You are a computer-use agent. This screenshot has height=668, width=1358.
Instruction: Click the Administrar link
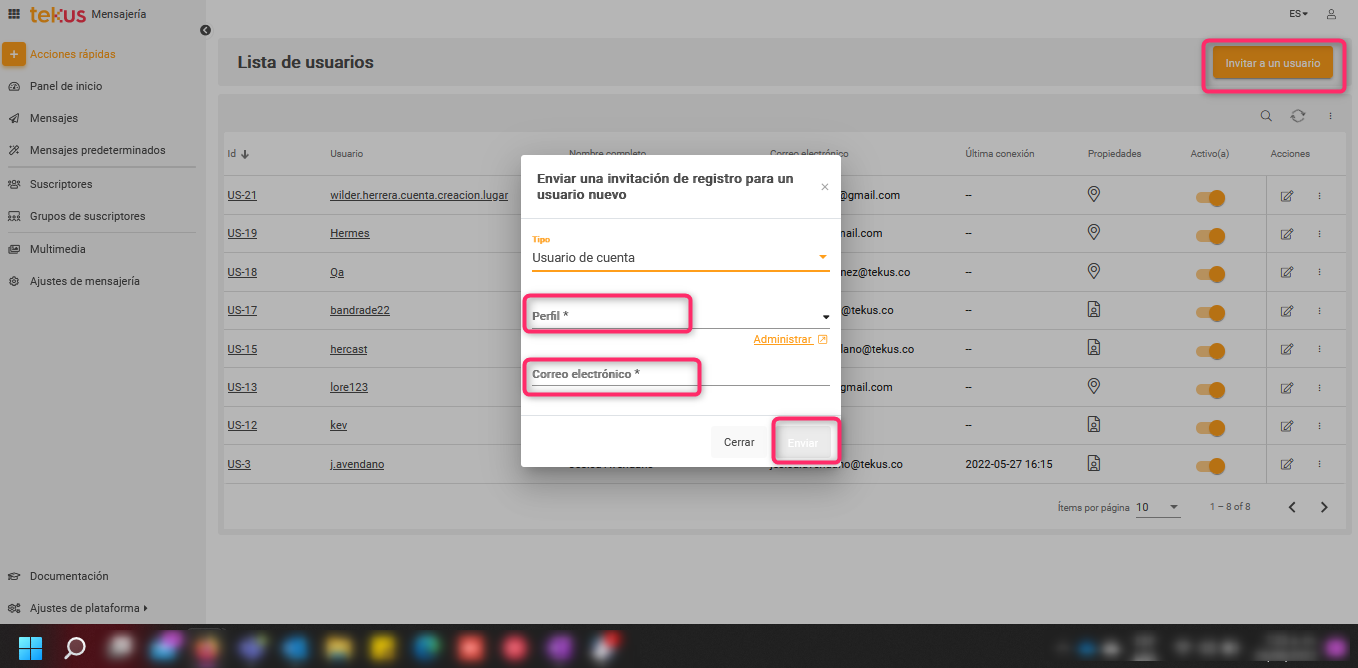pos(783,340)
